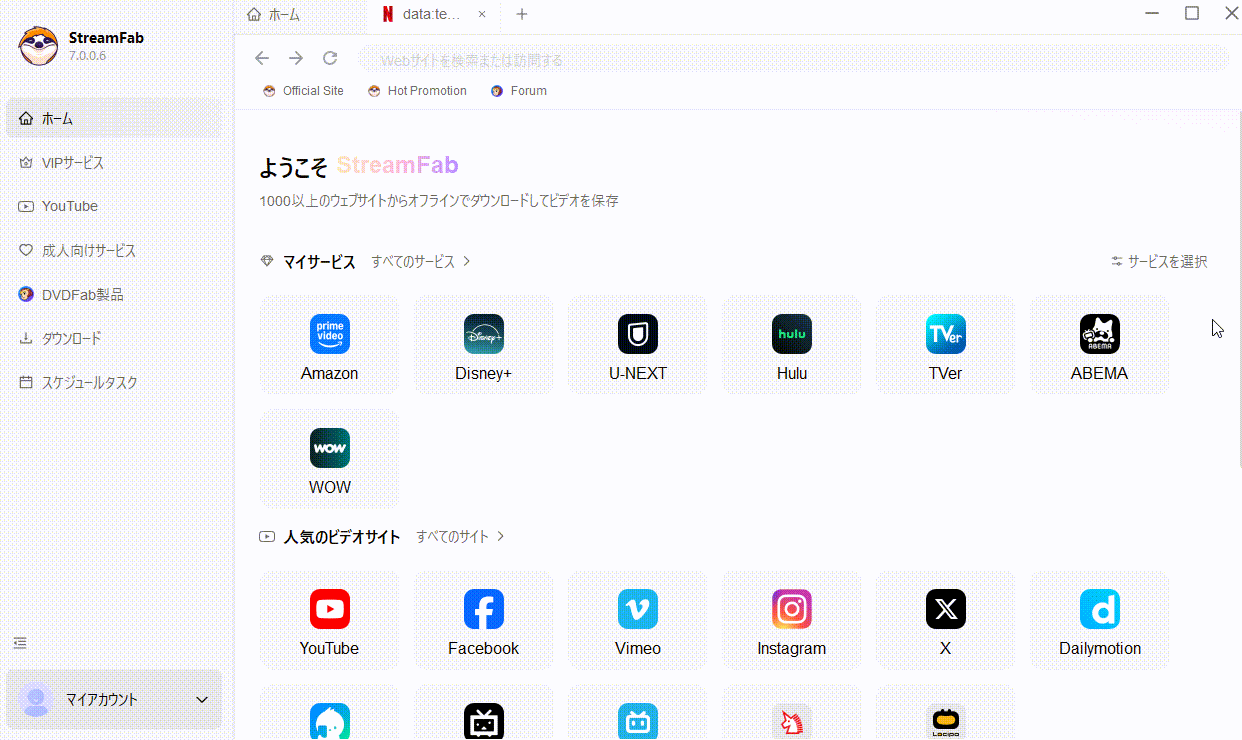Open すべてのサービス with the chevron arrow
The width and height of the screenshot is (1242, 740).
(x=419, y=261)
